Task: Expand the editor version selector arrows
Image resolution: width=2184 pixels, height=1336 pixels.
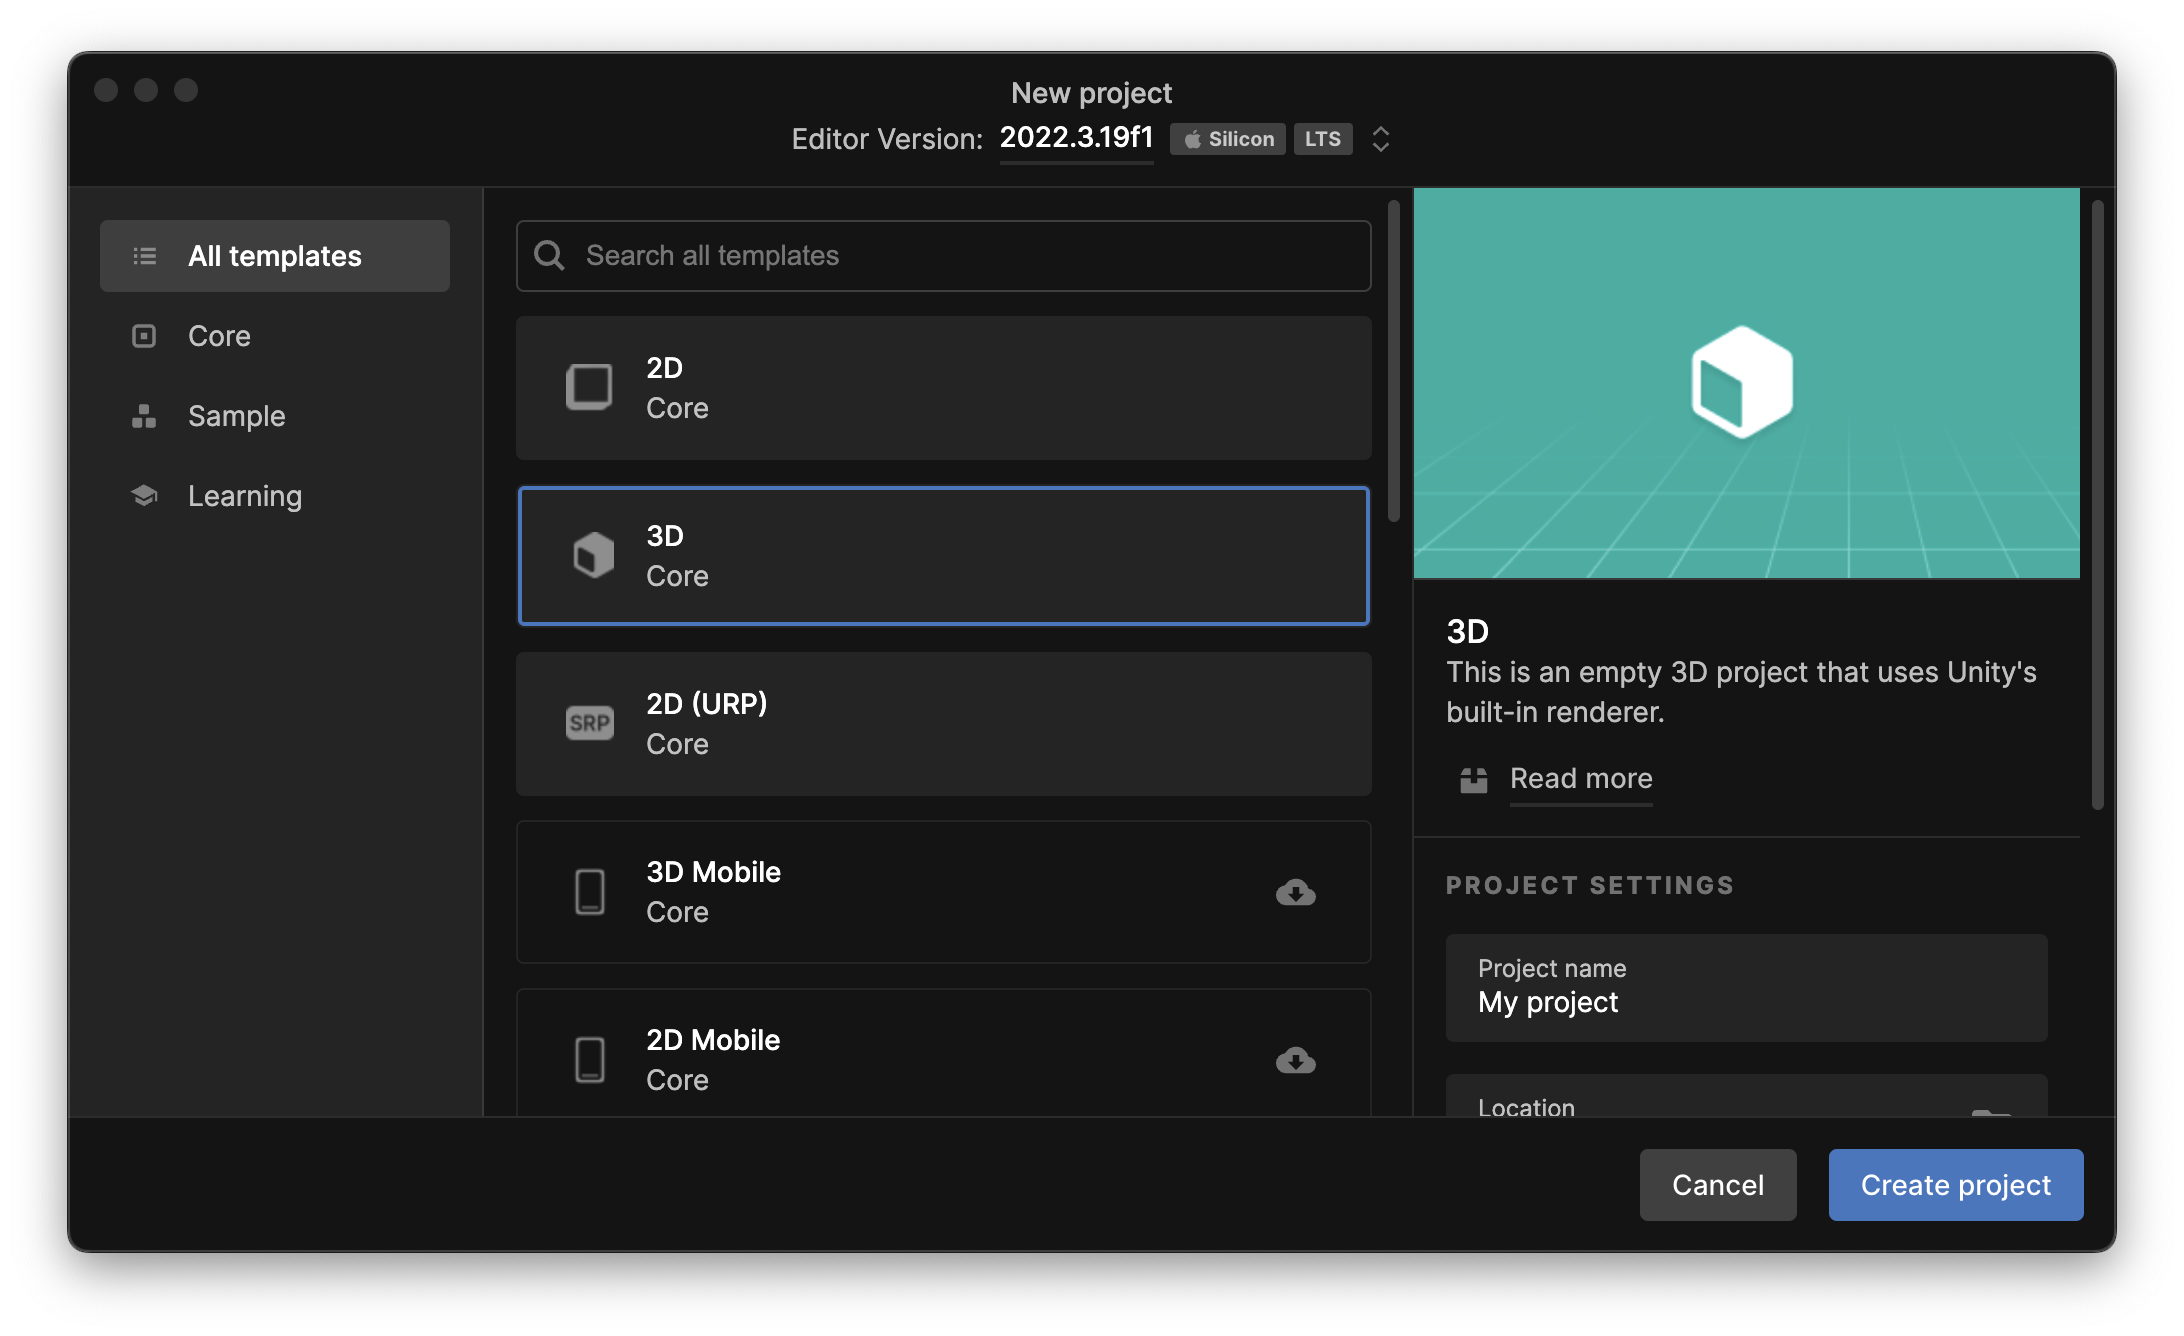Action: point(1380,139)
